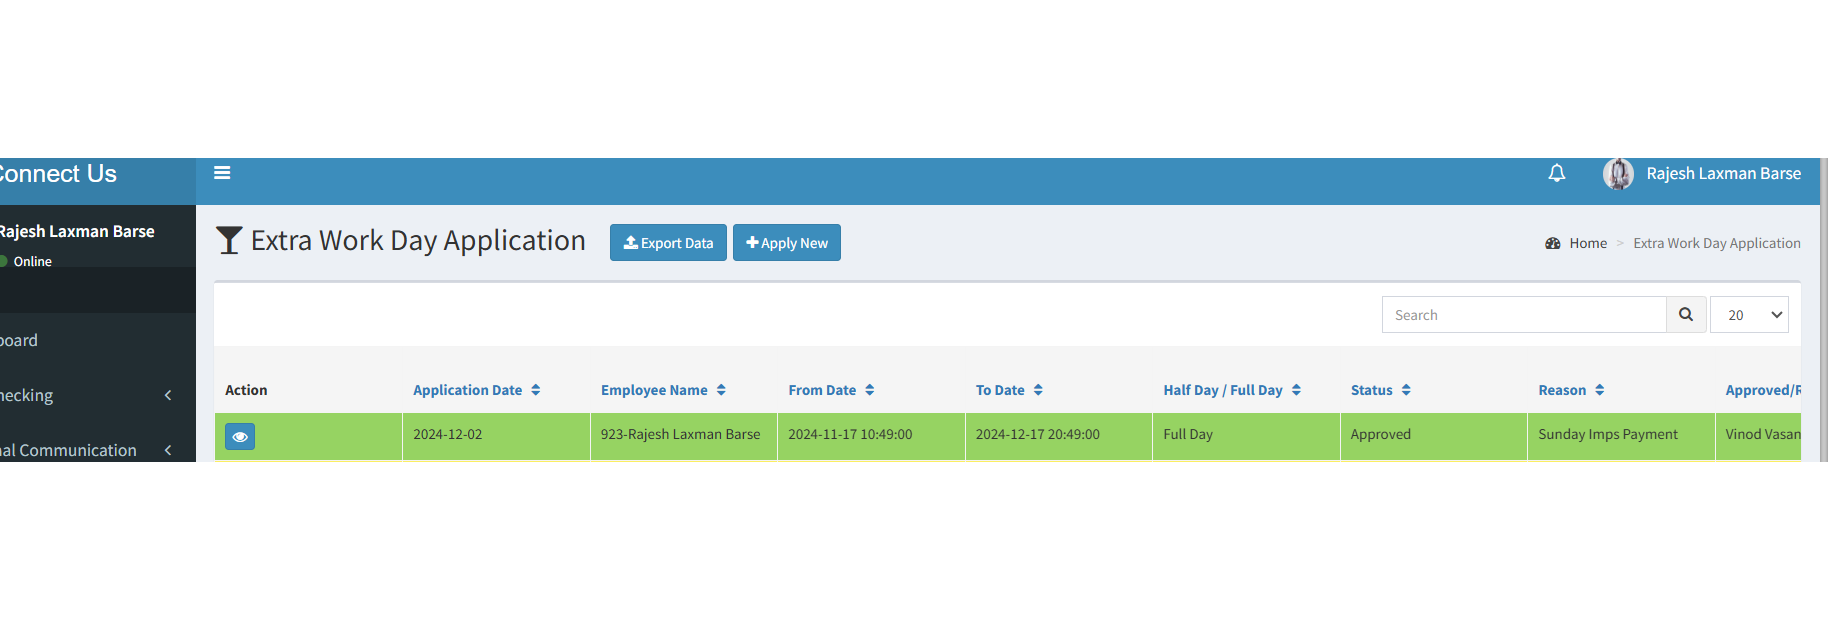1828x619 pixels.
Task: Sort by From Date
Action: pos(831,390)
